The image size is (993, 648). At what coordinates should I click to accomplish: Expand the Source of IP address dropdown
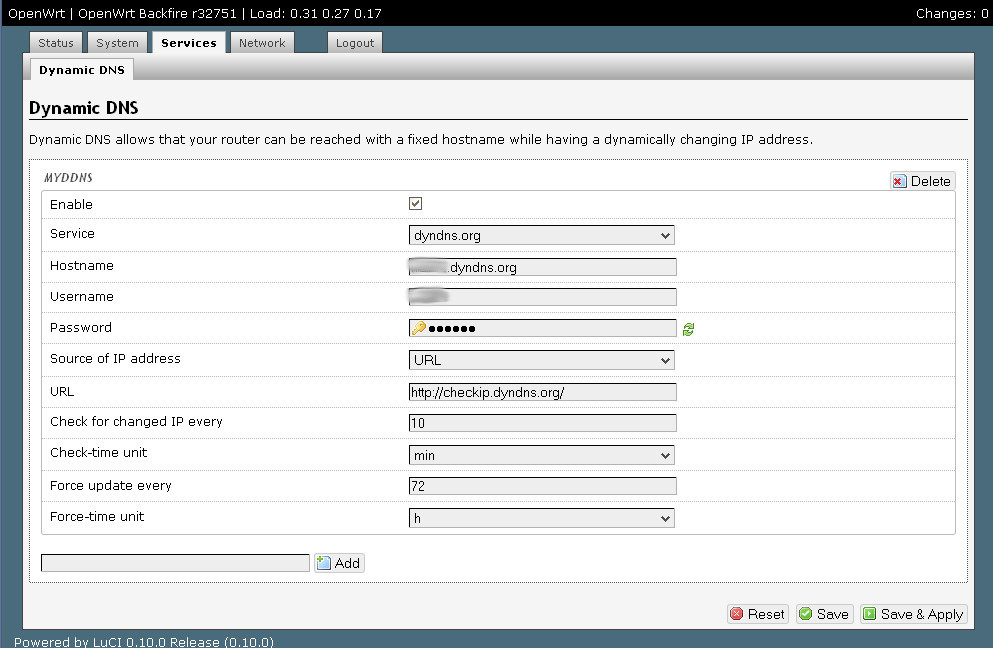click(x=541, y=361)
